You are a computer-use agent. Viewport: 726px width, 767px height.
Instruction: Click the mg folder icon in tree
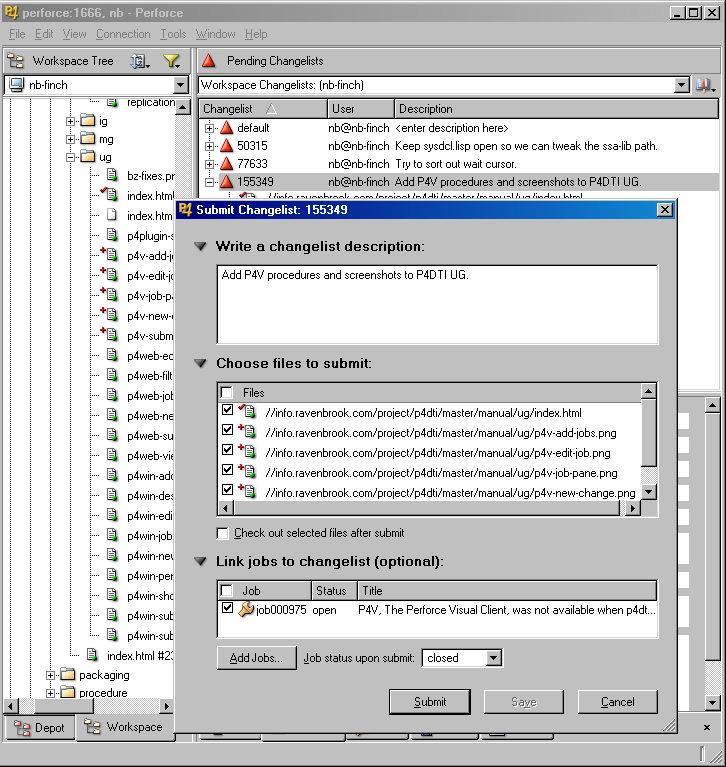87,139
